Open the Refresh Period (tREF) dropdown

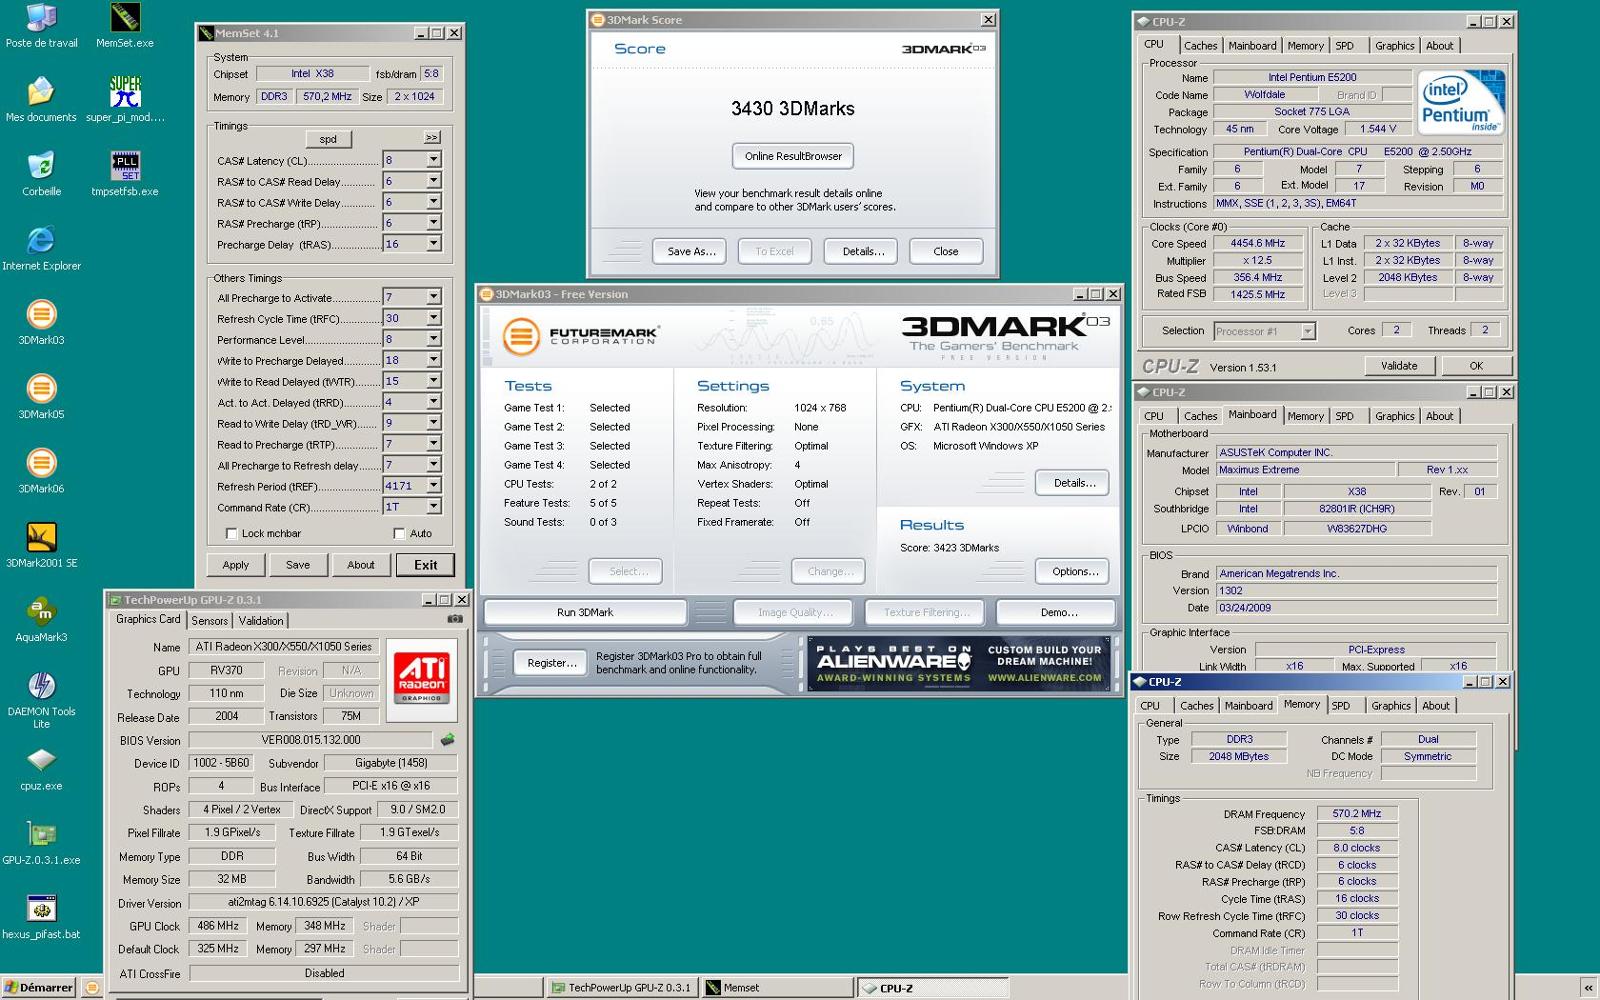tap(434, 486)
